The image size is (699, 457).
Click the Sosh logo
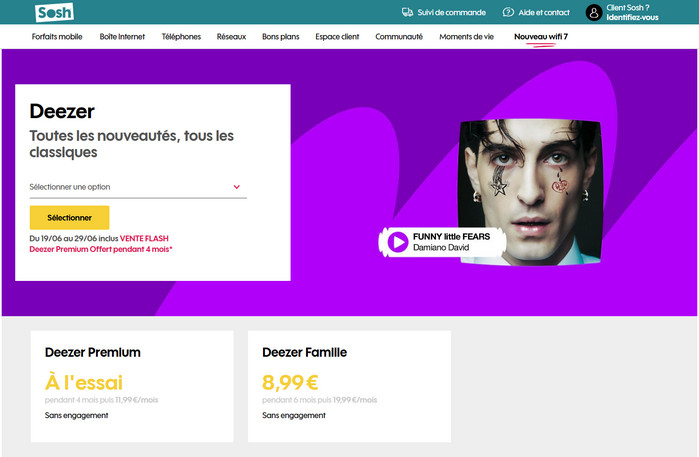pyautogui.click(x=54, y=12)
